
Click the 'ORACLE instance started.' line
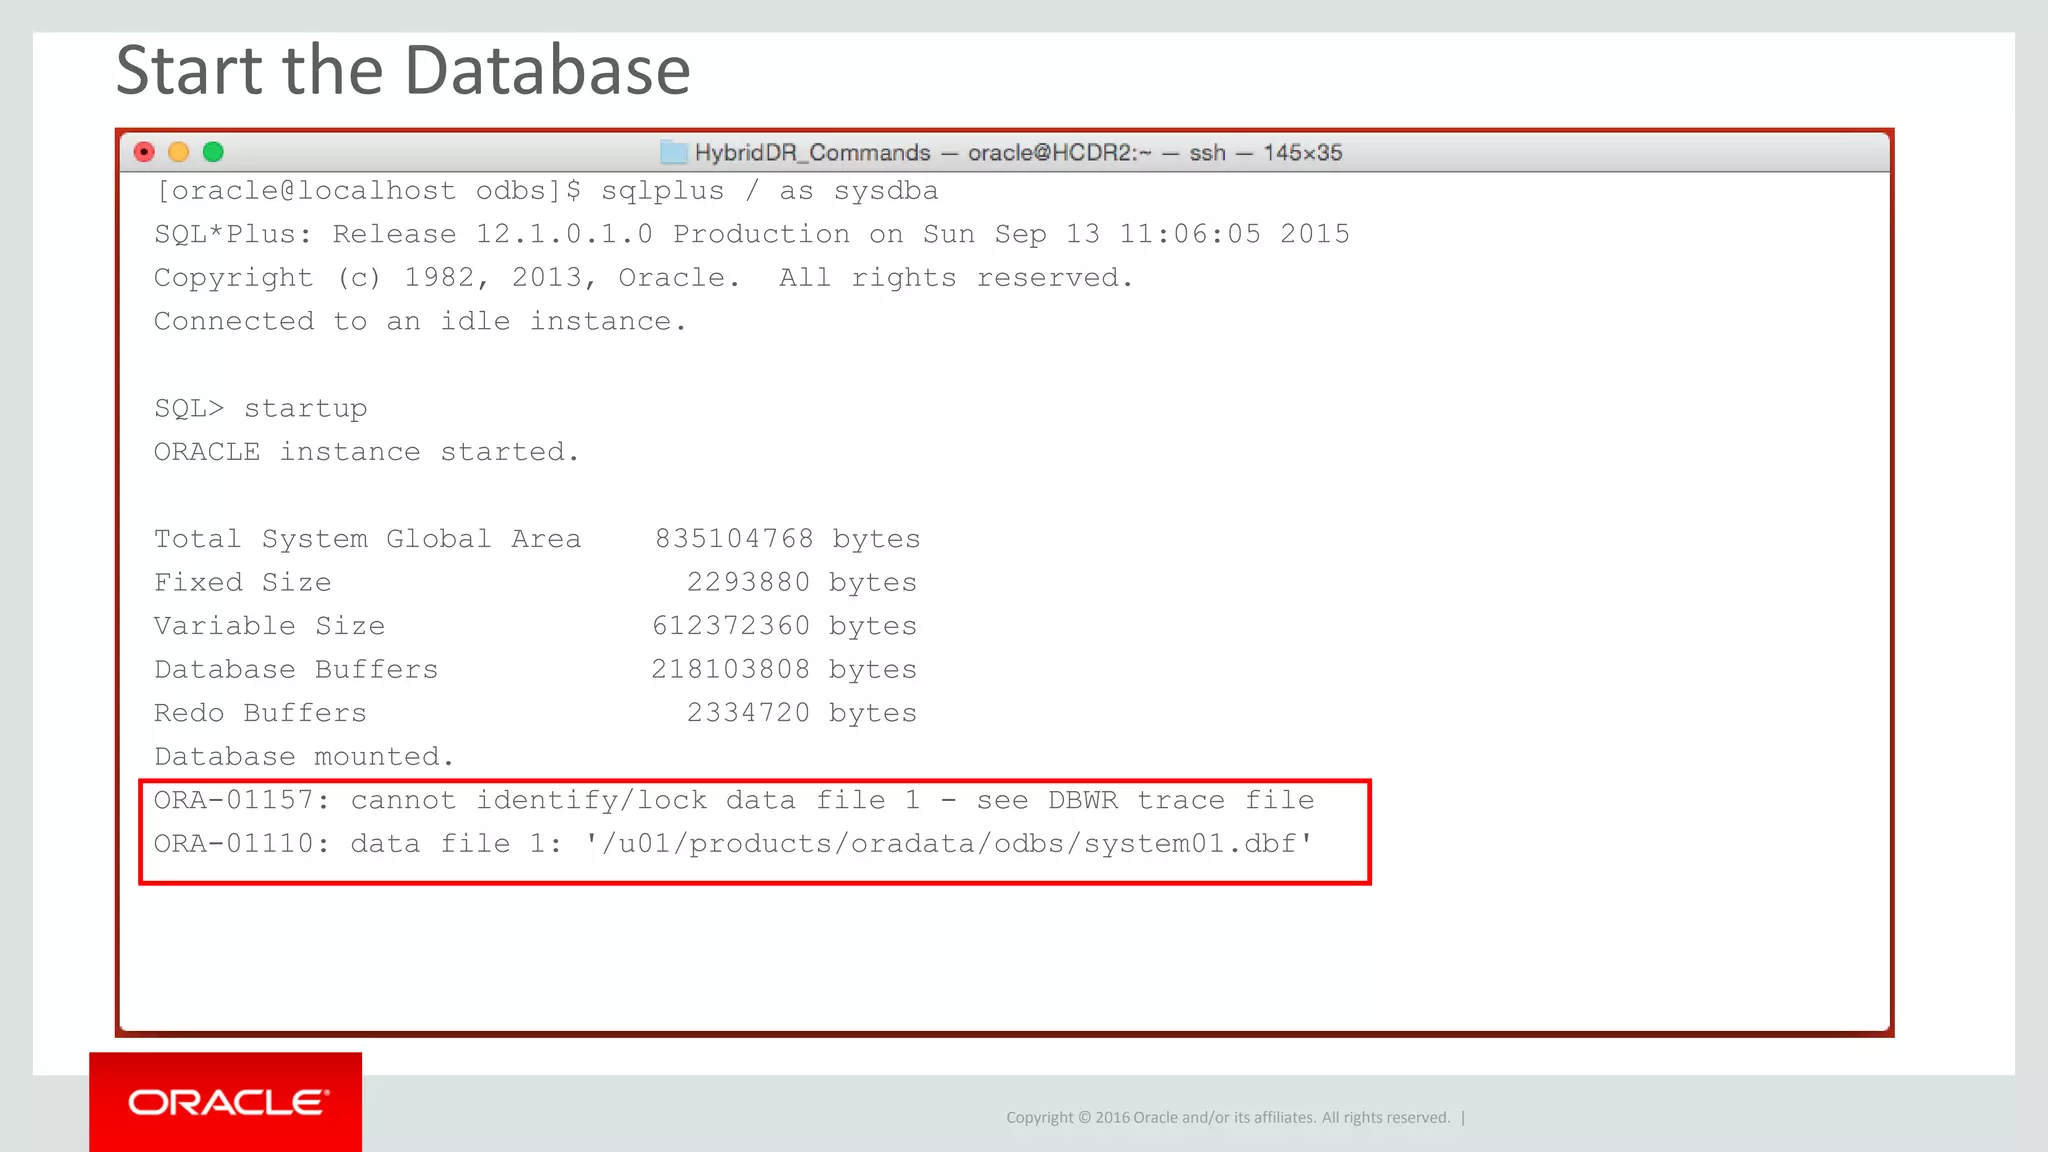click(x=367, y=452)
